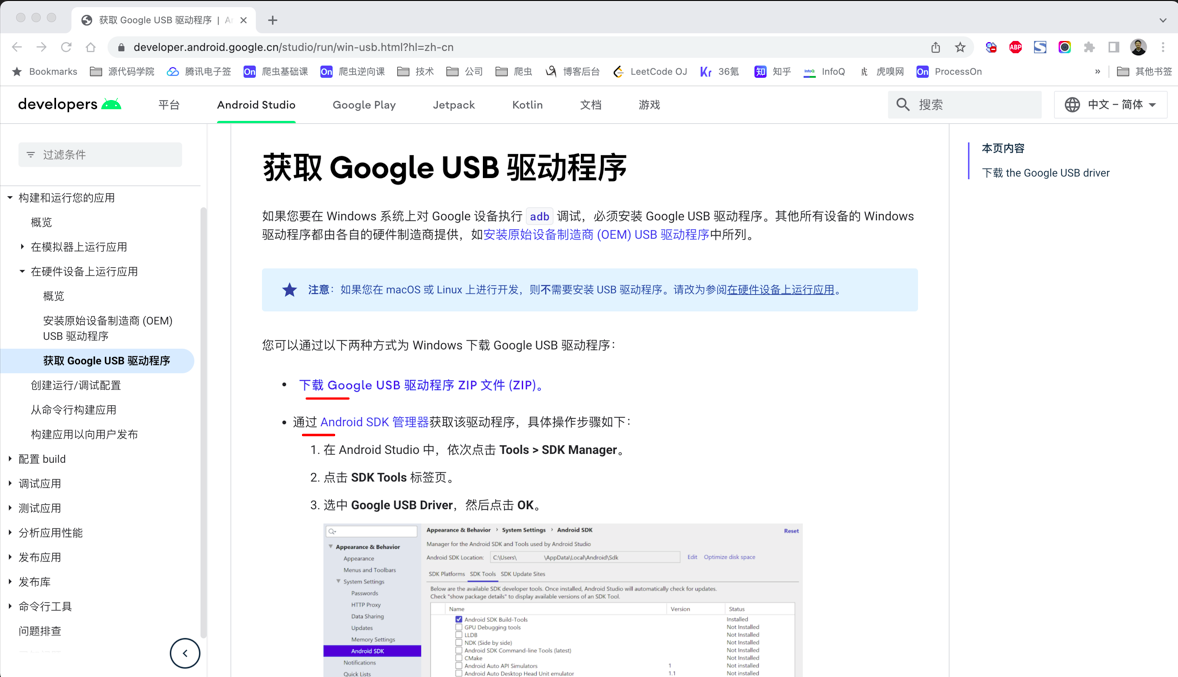Open the InfoQ bookmark
Image resolution: width=1178 pixels, height=677 pixels.
point(824,71)
